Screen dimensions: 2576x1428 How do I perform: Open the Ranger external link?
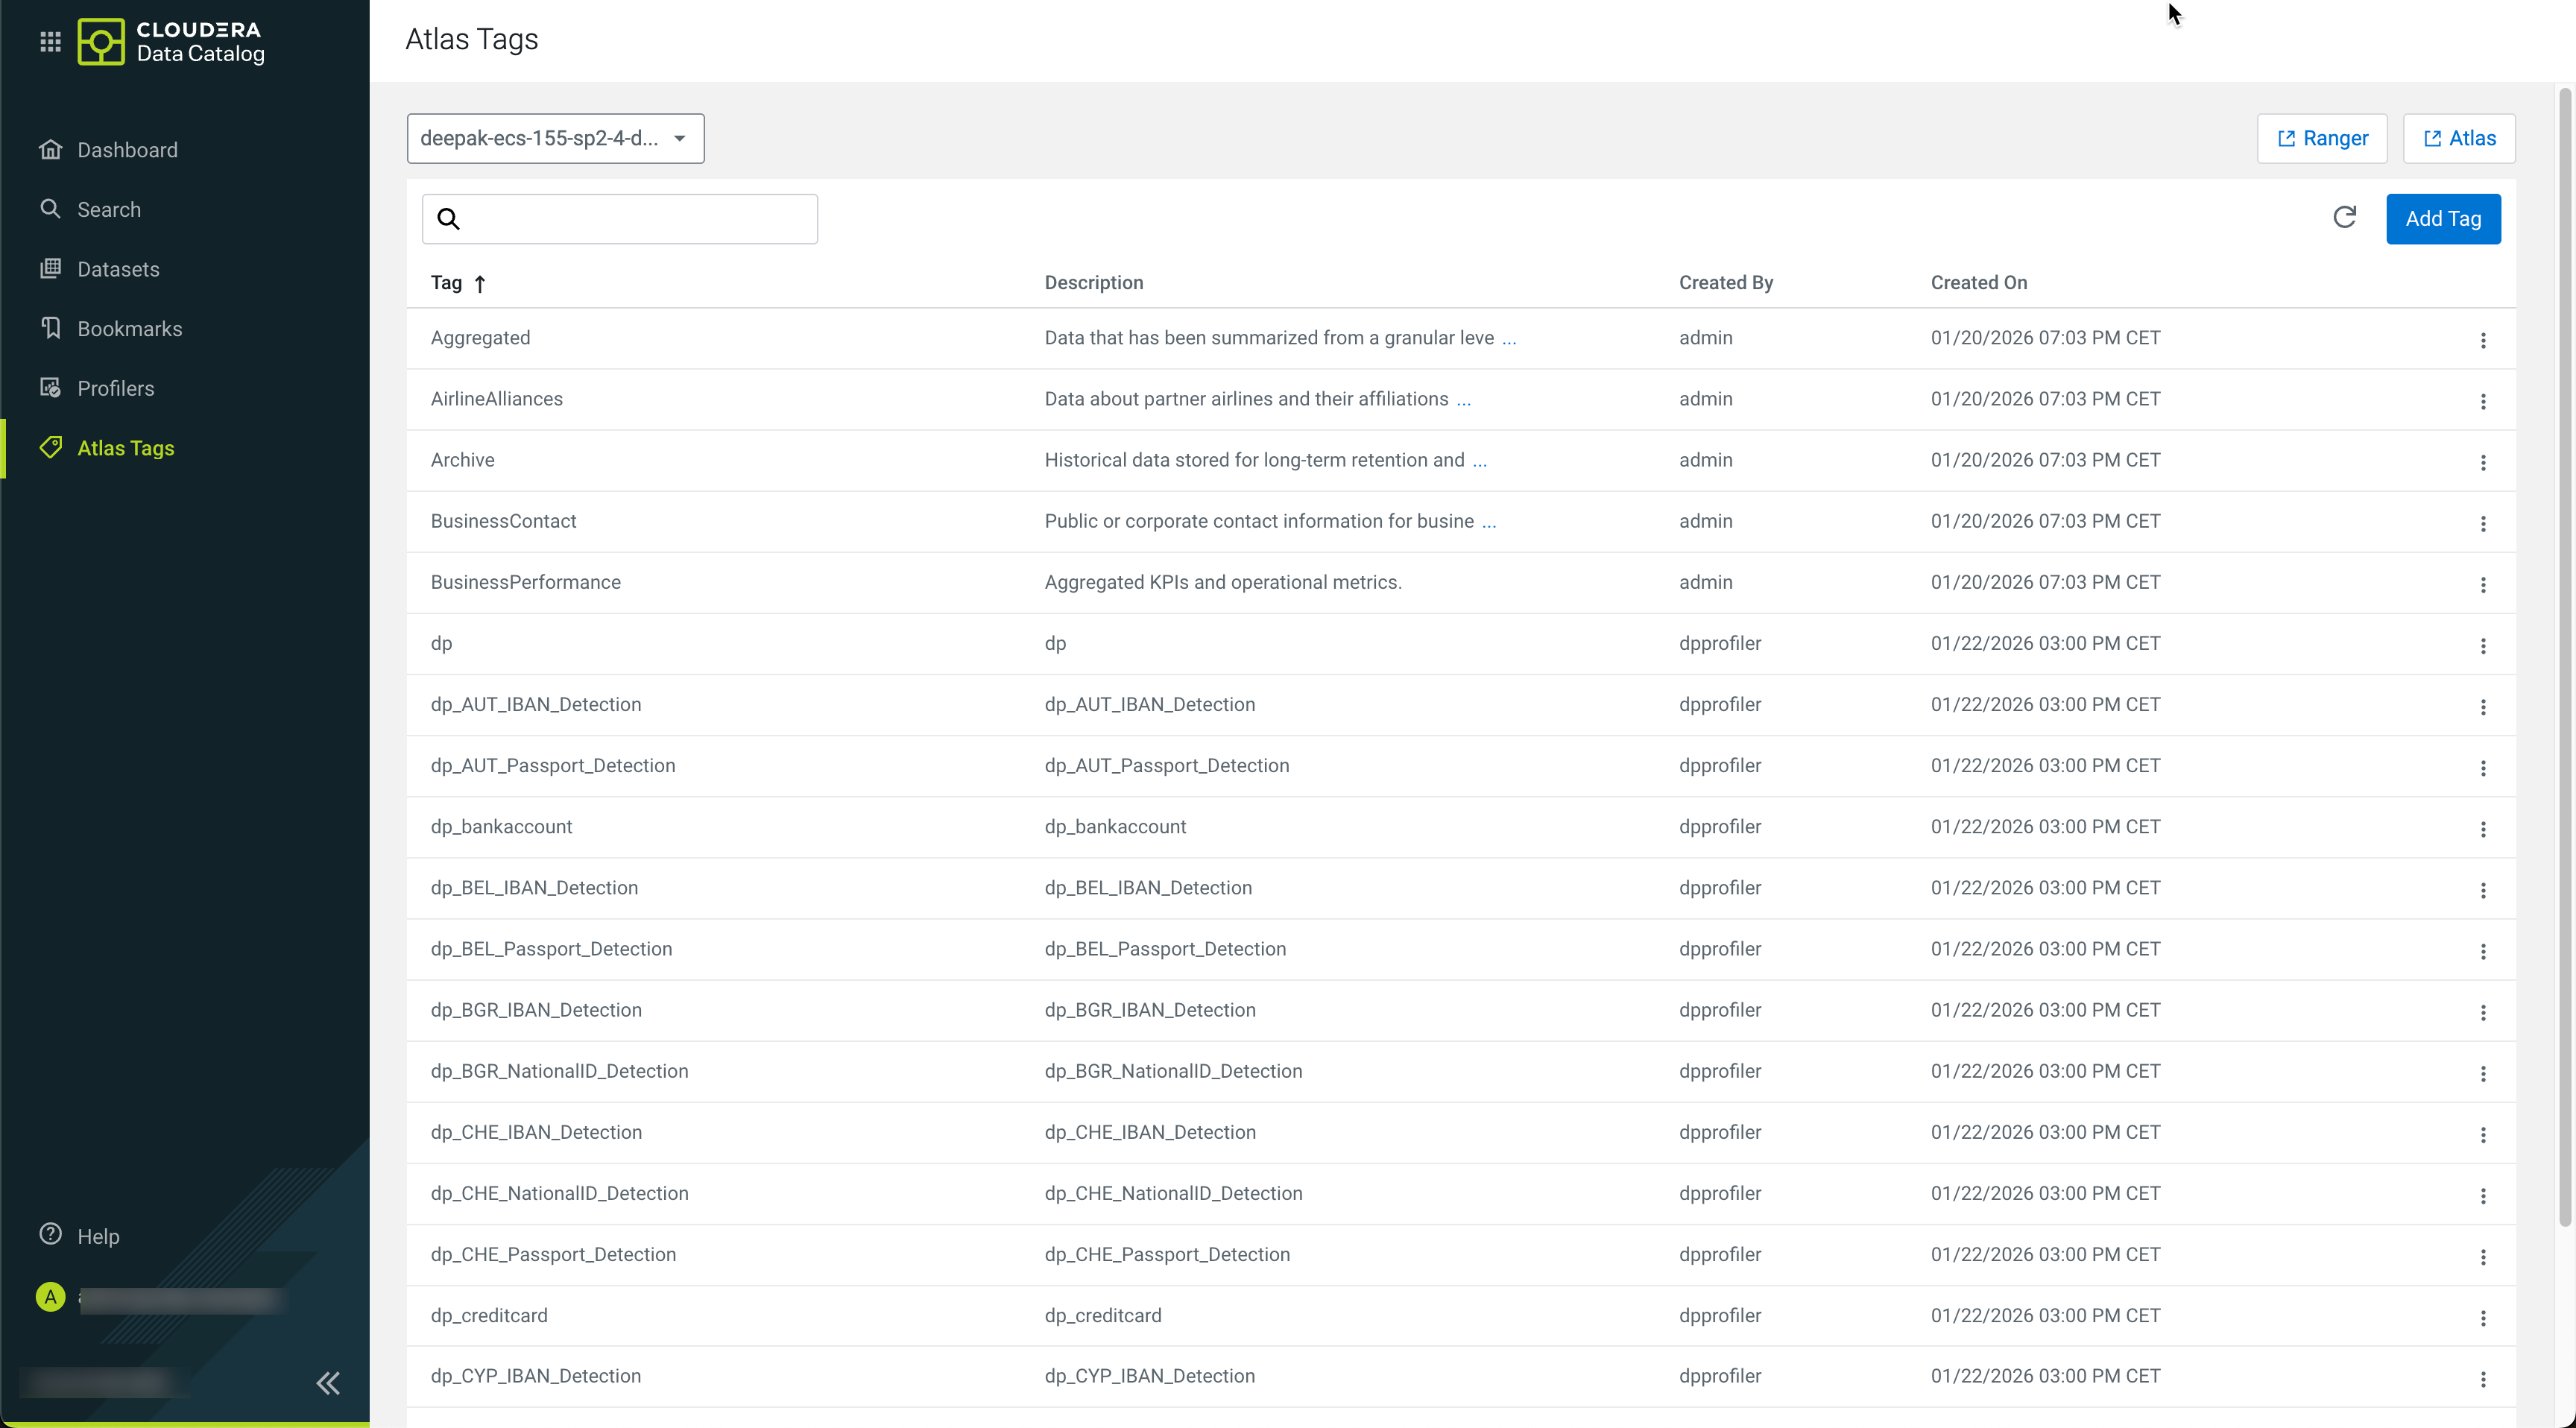pos(2321,138)
